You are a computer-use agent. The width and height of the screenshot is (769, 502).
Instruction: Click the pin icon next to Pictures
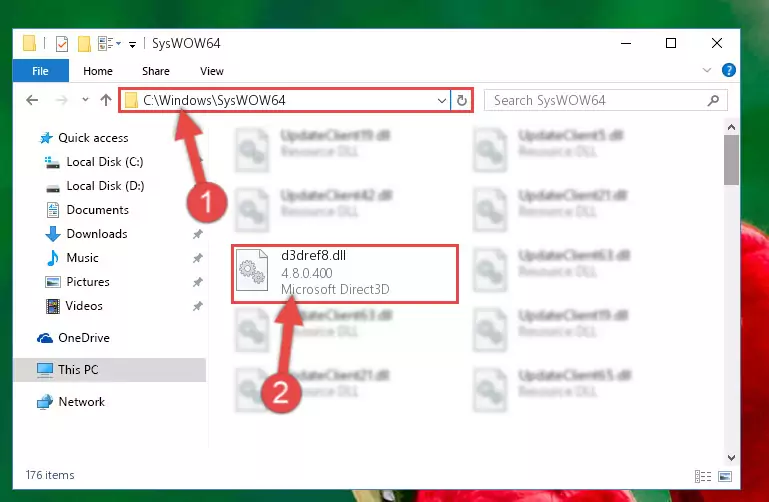(x=198, y=282)
